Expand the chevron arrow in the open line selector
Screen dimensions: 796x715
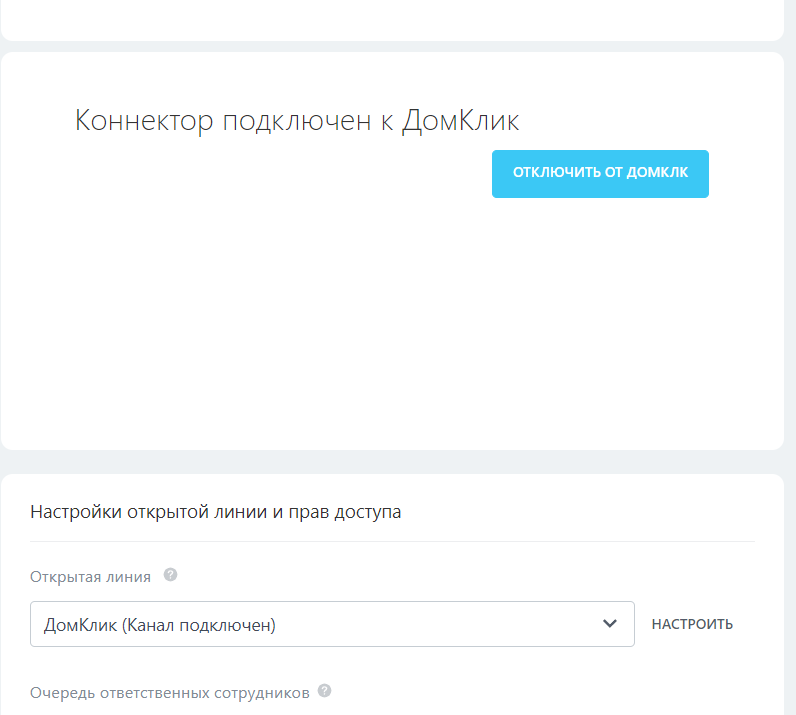(x=610, y=624)
